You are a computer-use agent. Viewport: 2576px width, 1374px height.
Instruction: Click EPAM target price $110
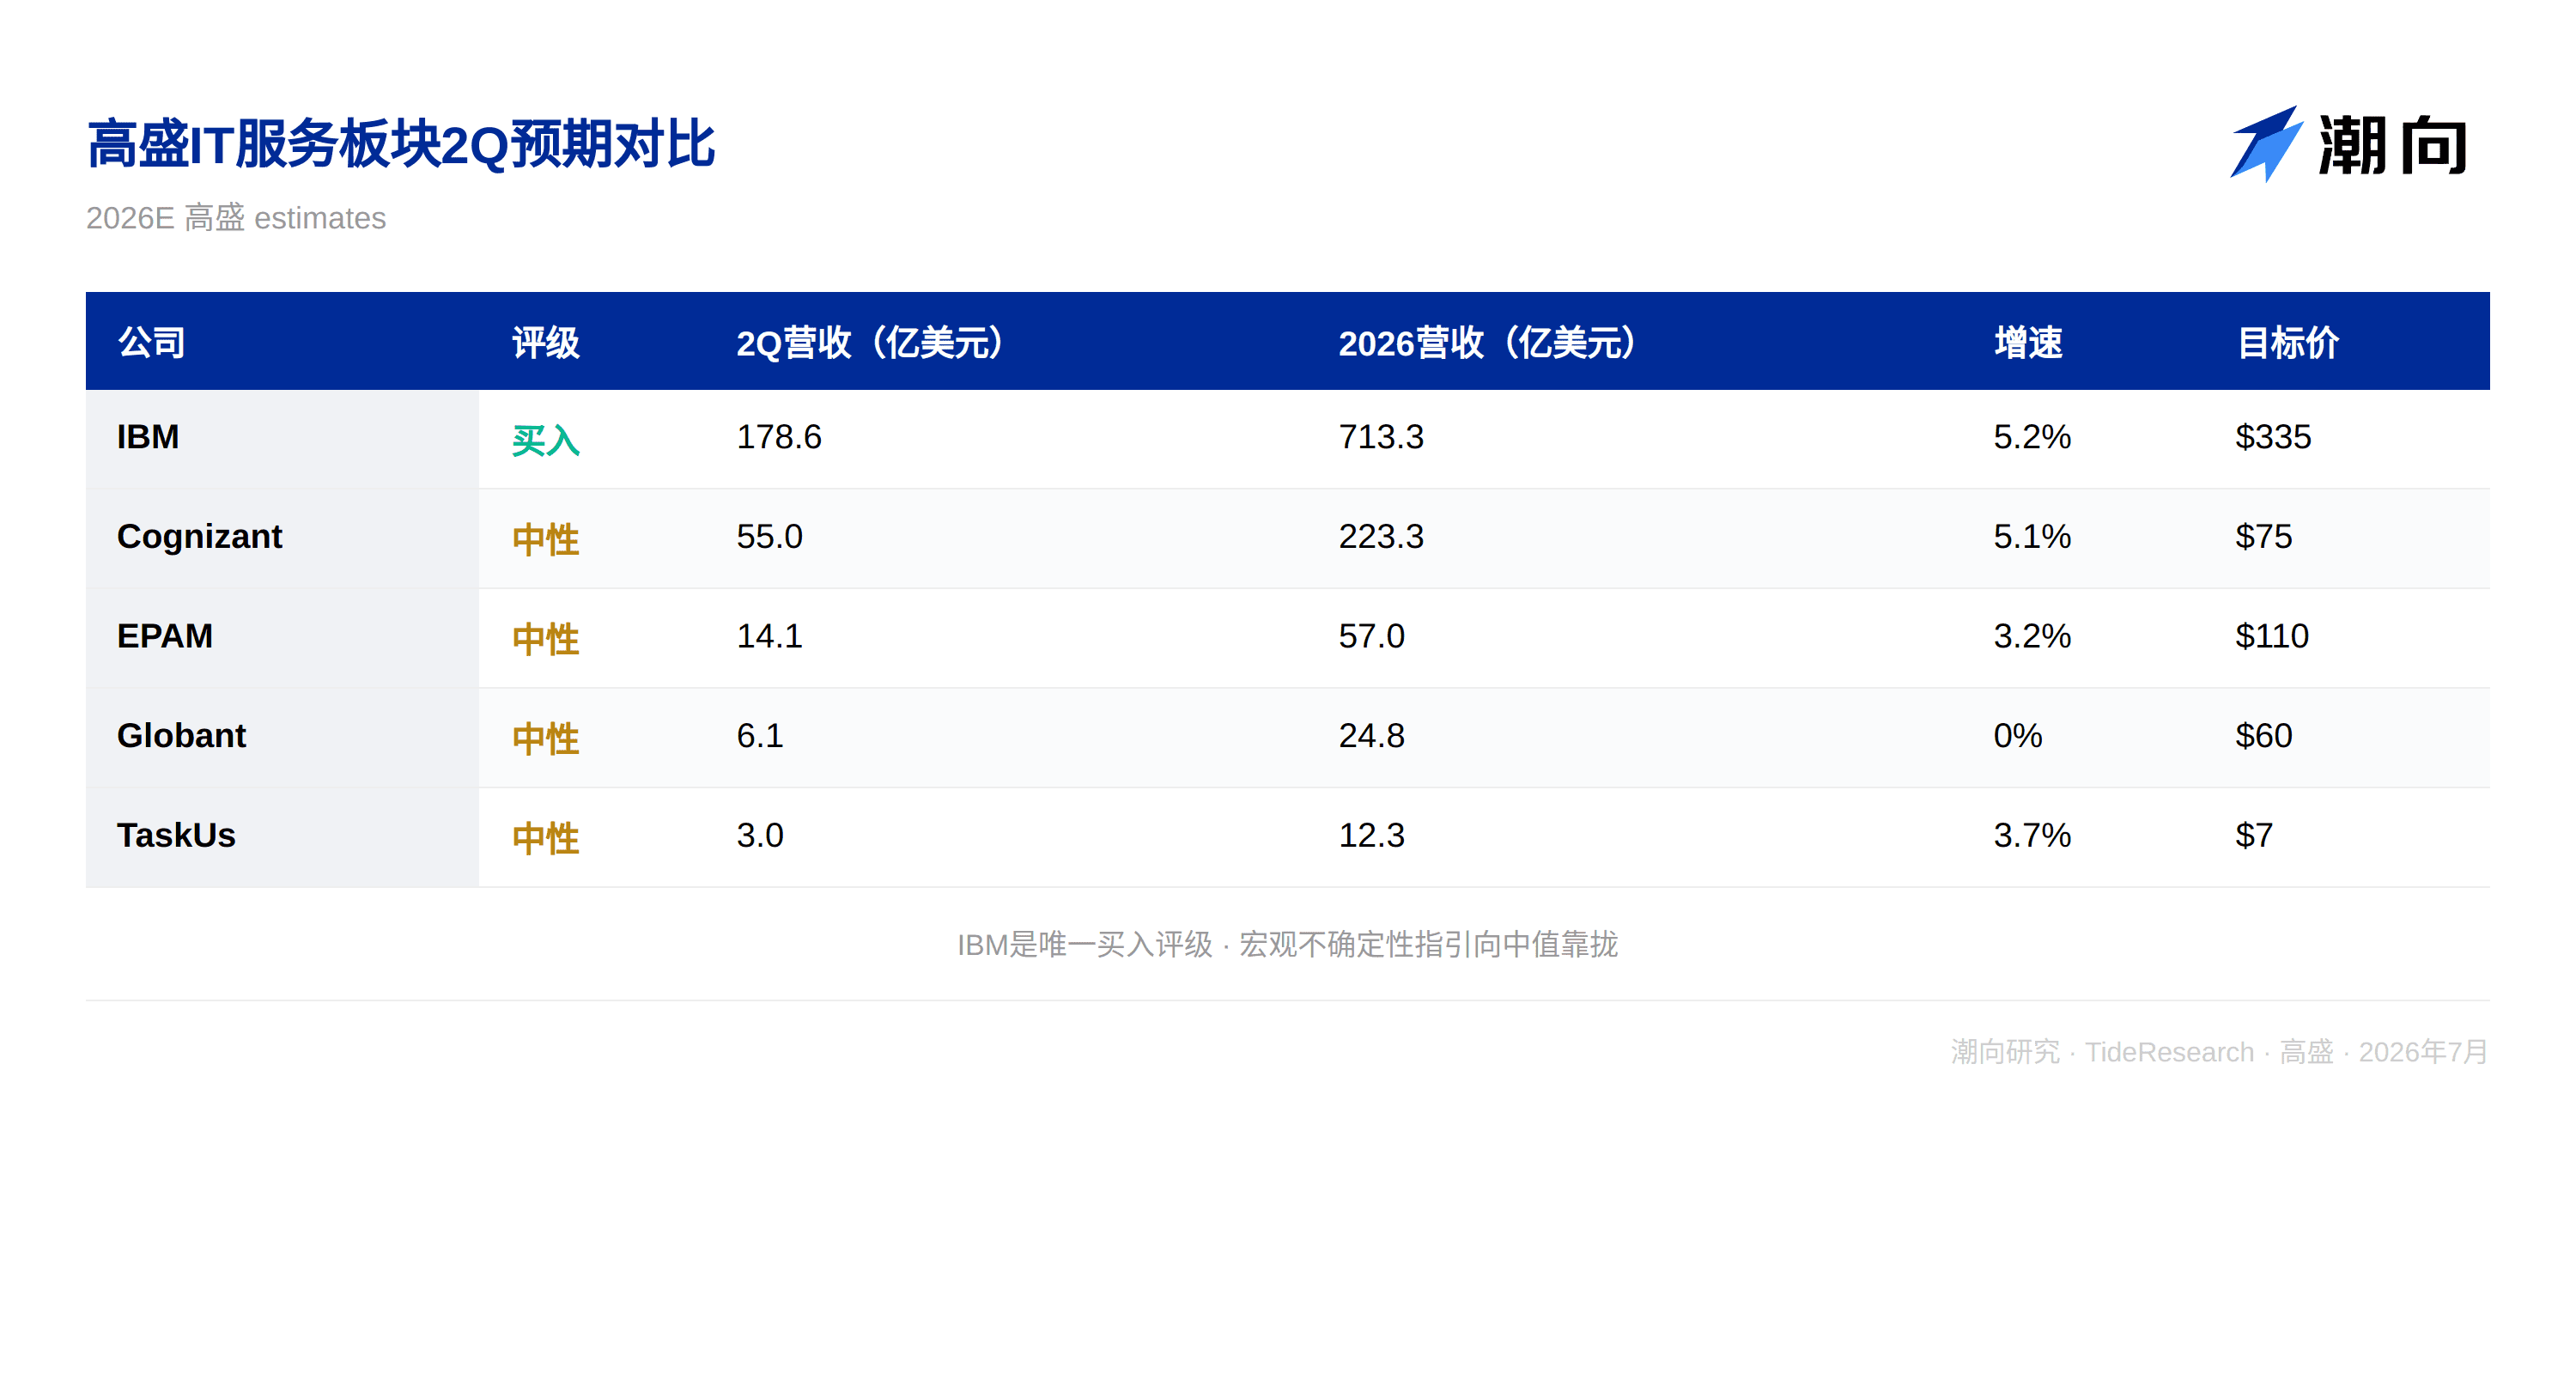(x=2272, y=636)
